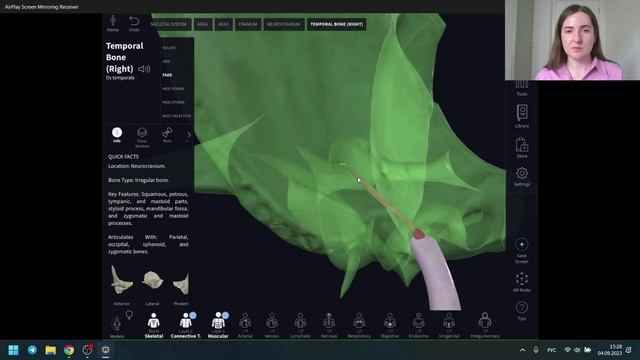Choose the Fade option
This screenshot has width=640, height=360.
[x=167, y=75]
